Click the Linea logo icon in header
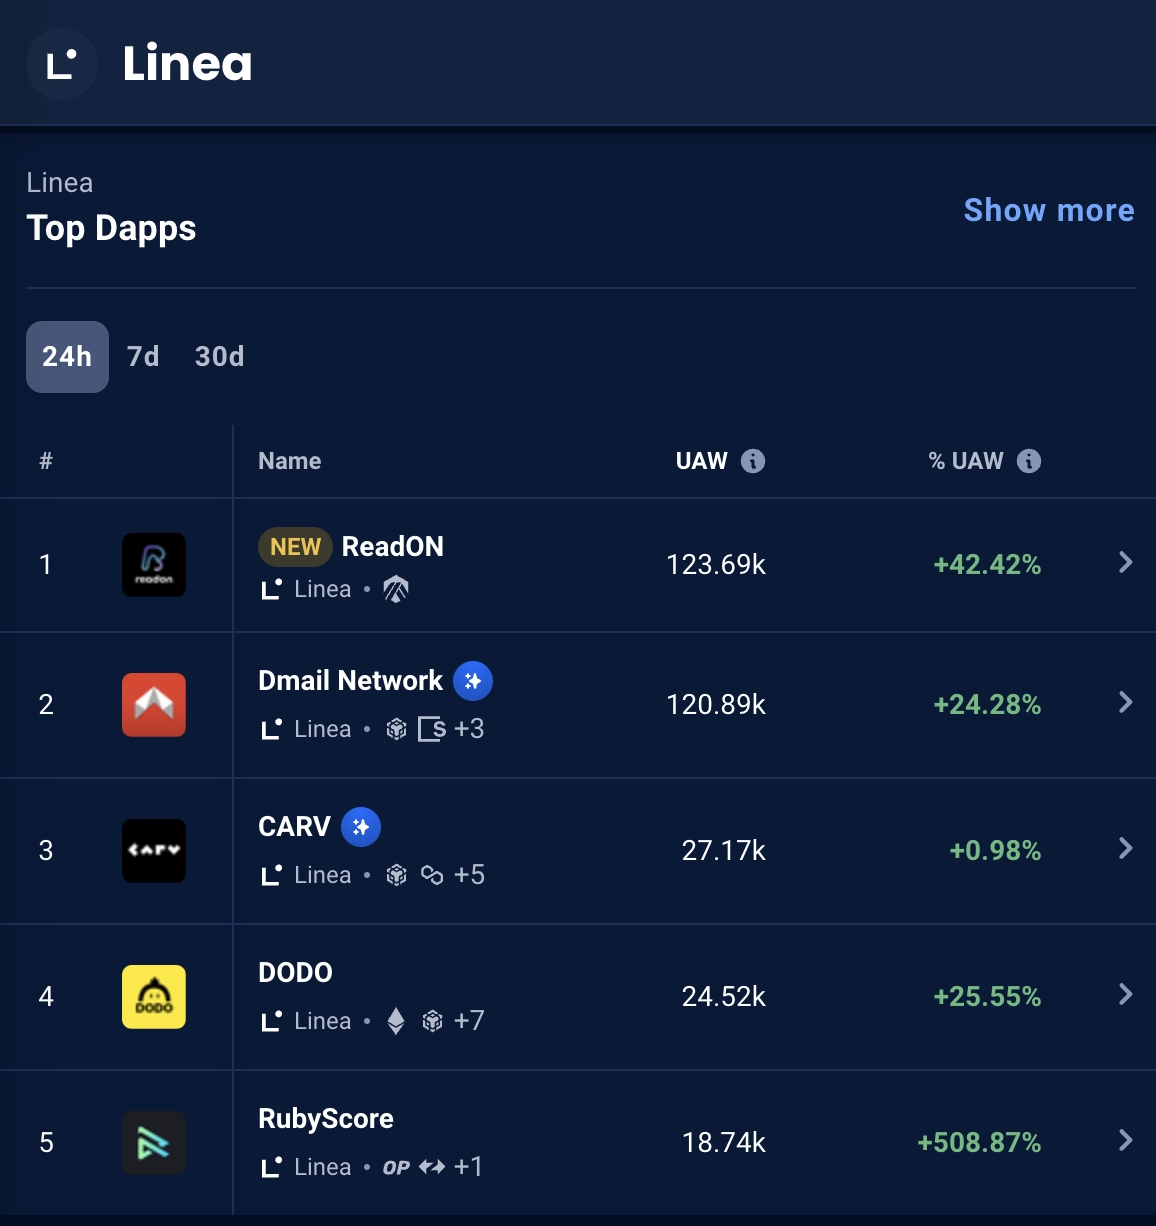The height and width of the screenshot is (1226, 1156). [x=61, y=64]
